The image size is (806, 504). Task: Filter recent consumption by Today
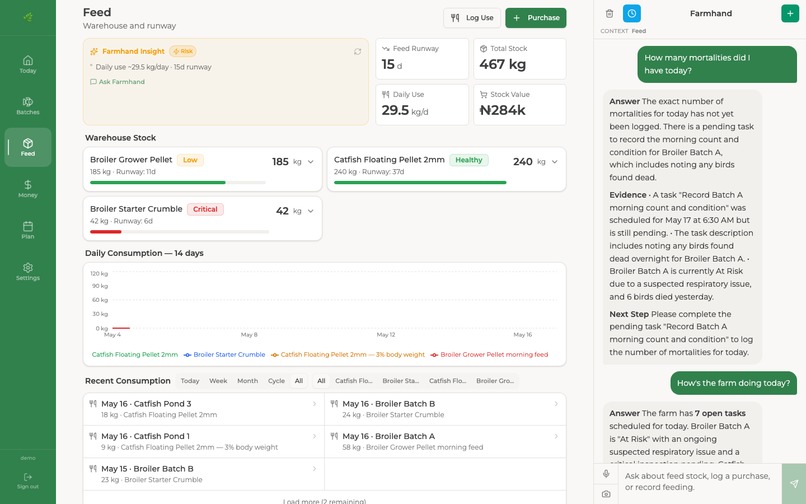coord(190,381)
